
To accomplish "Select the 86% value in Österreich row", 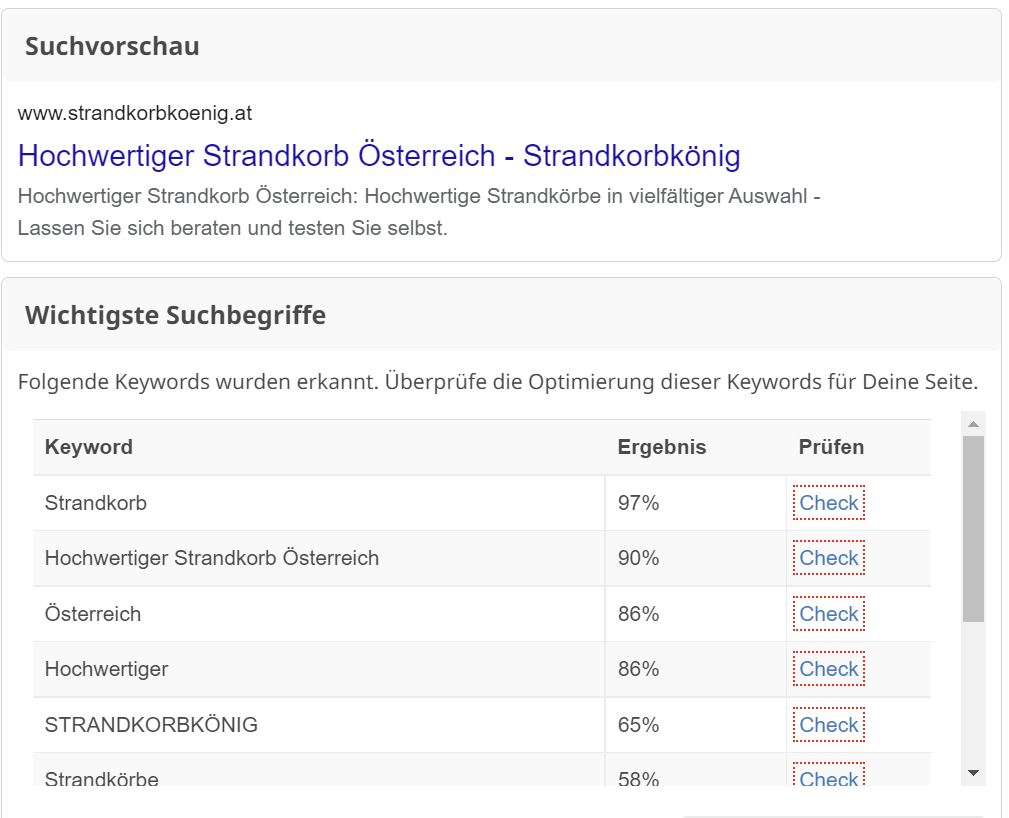I will coord(638,614).
